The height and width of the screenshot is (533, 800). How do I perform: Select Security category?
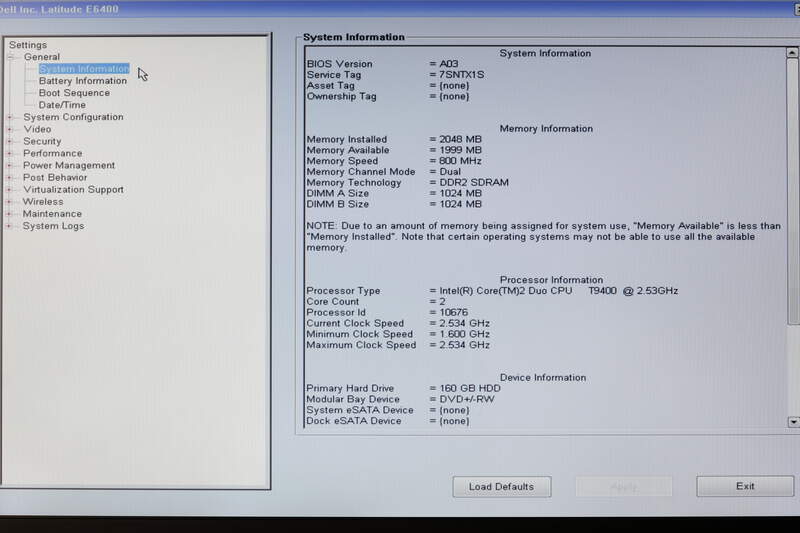pos(42,141)
